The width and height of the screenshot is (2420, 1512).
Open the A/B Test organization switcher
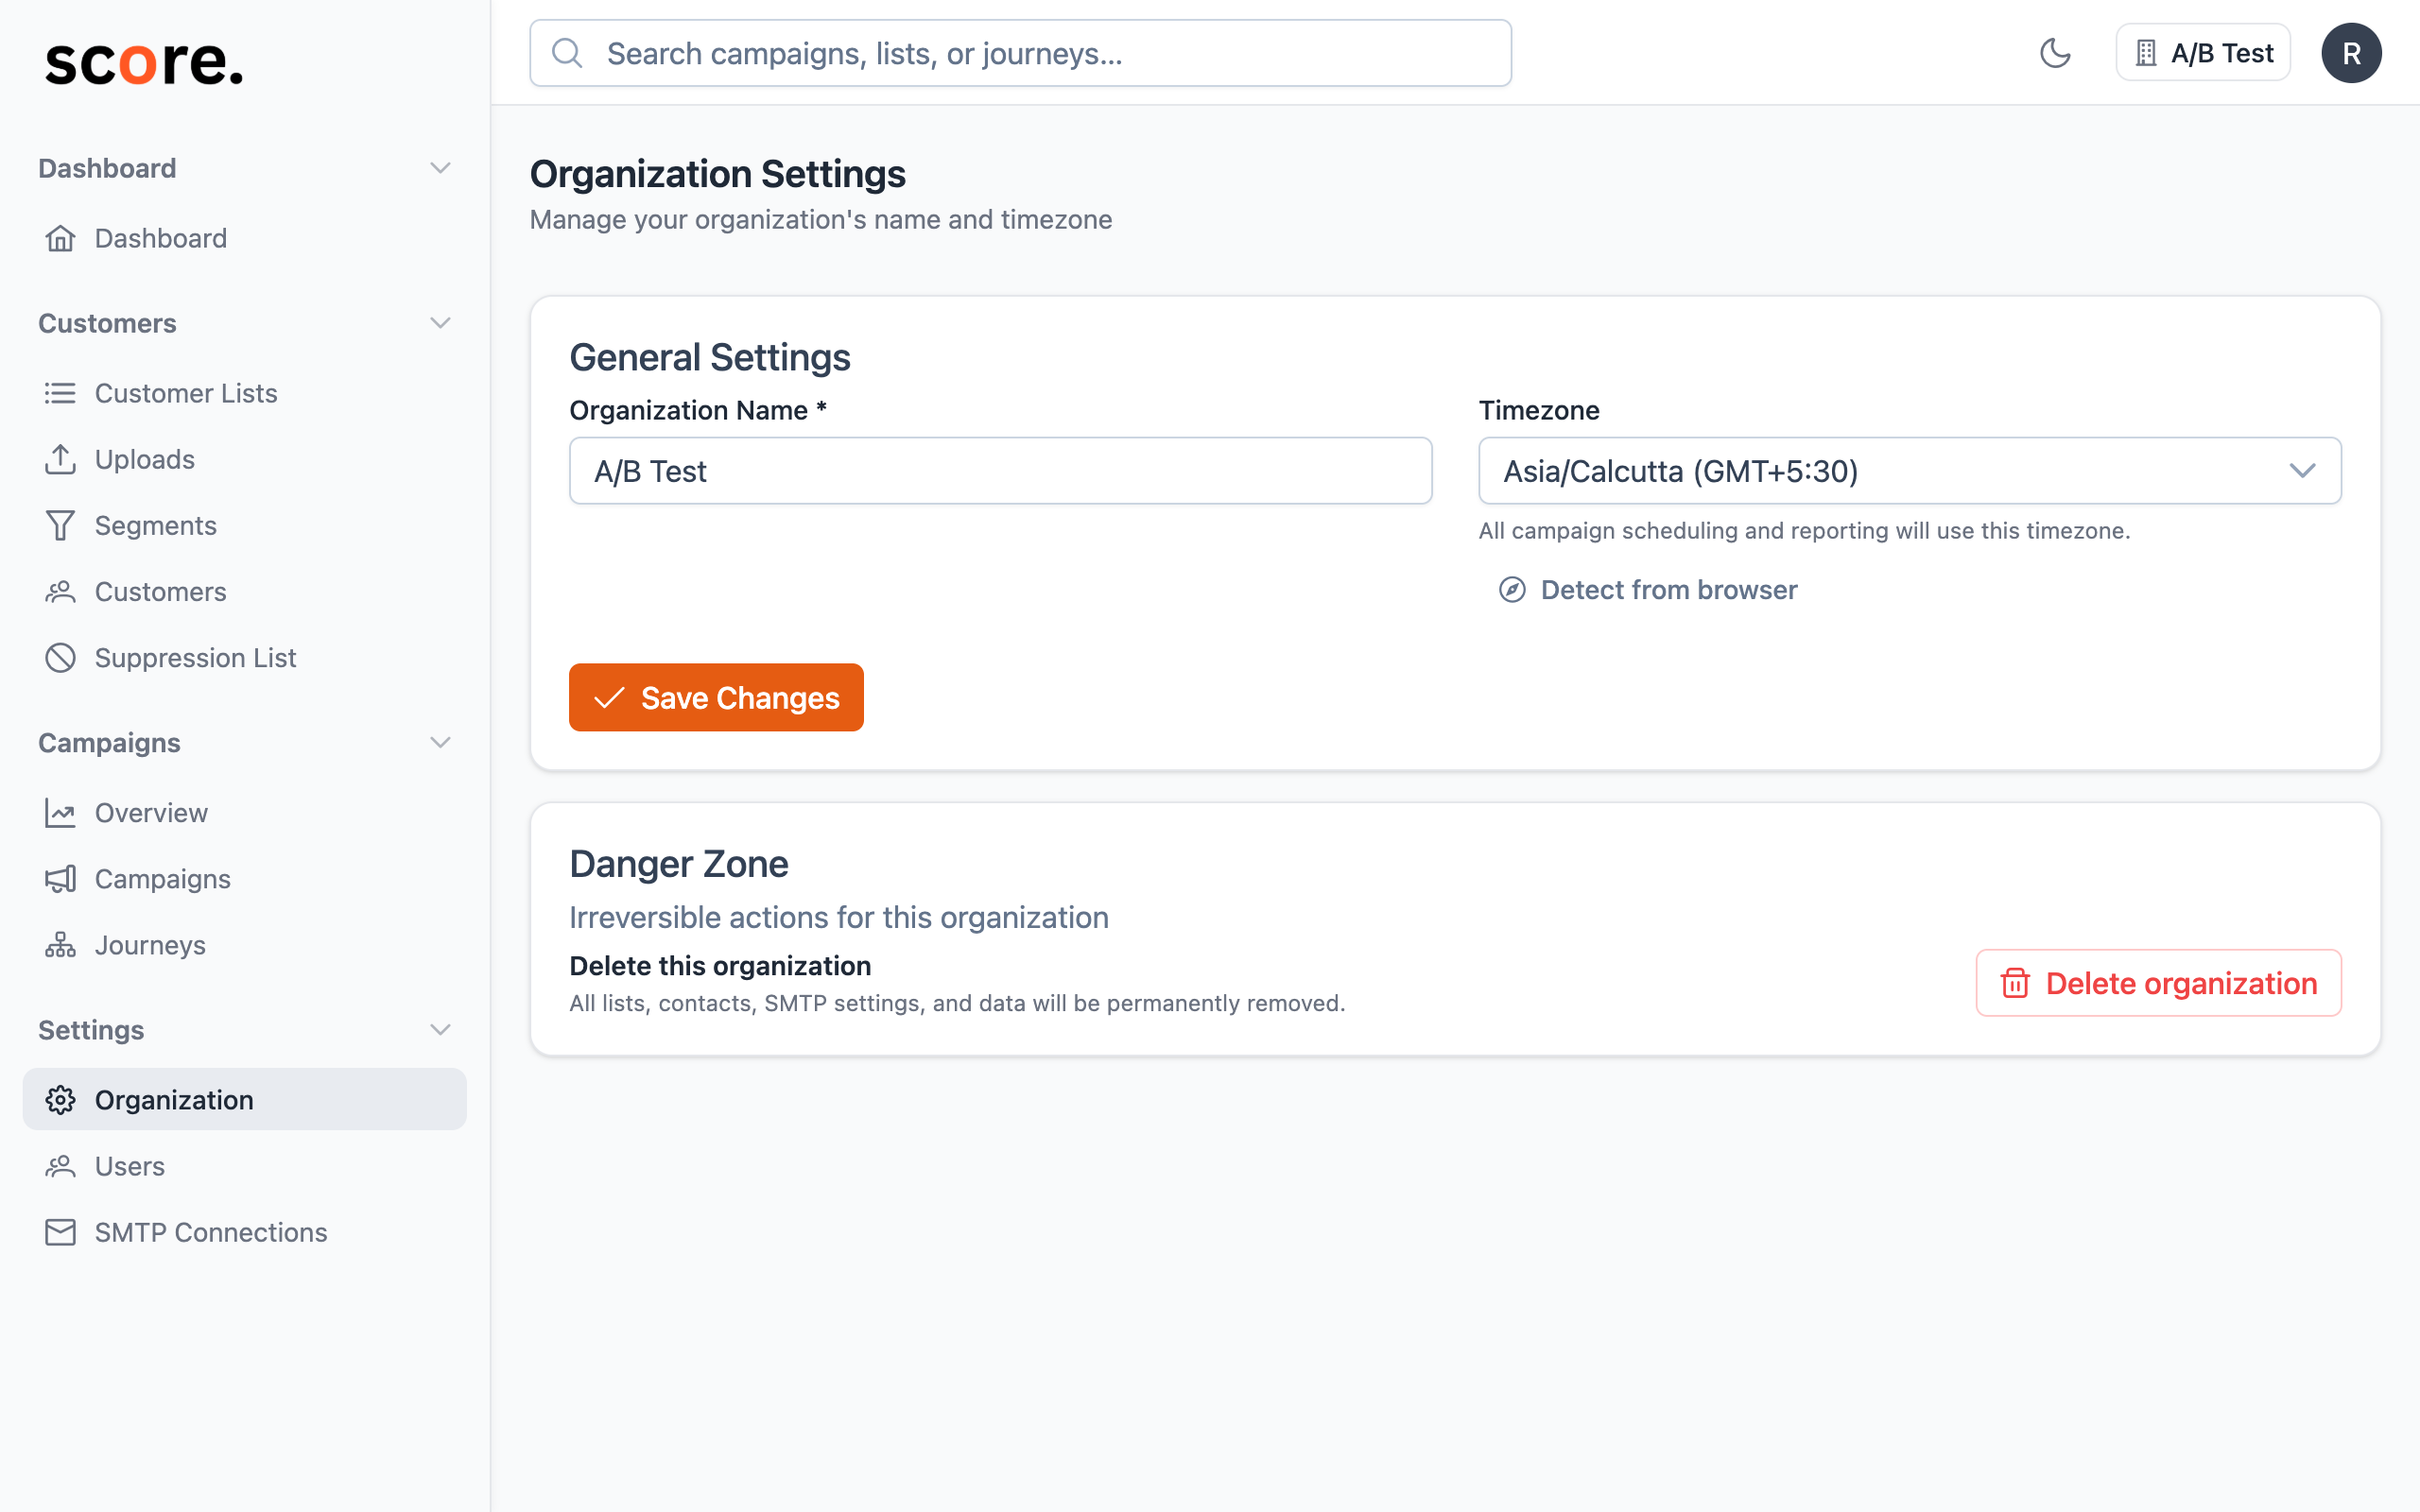[x=2202, y=52]
